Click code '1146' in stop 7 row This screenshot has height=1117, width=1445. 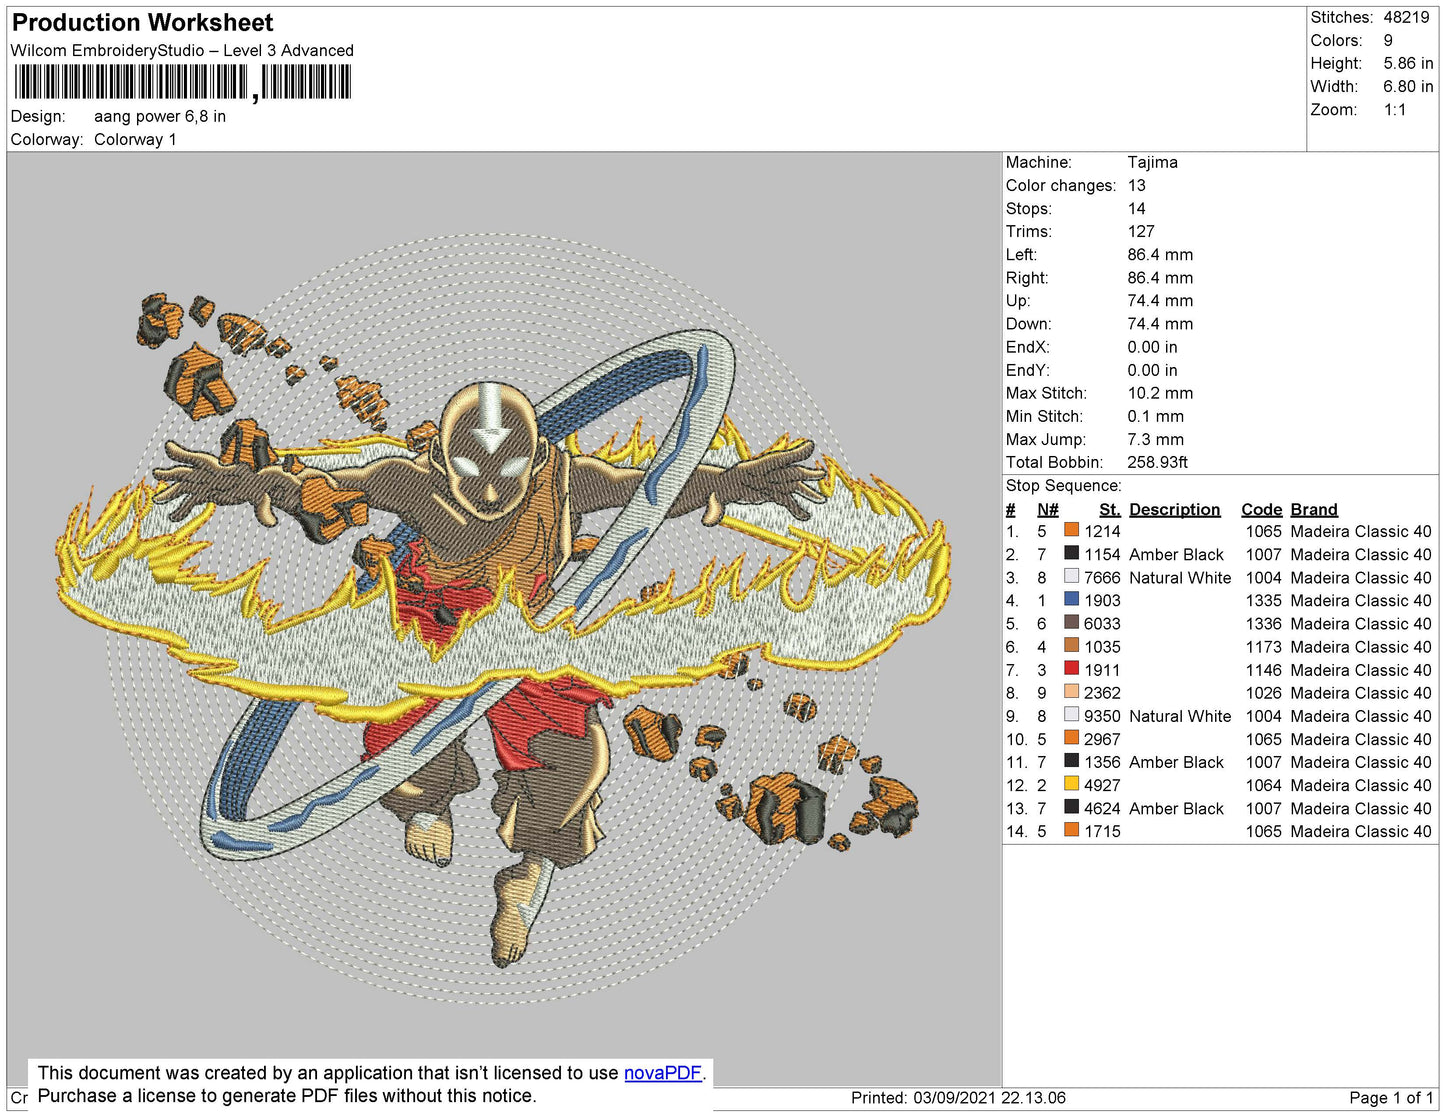point(1263,670)
